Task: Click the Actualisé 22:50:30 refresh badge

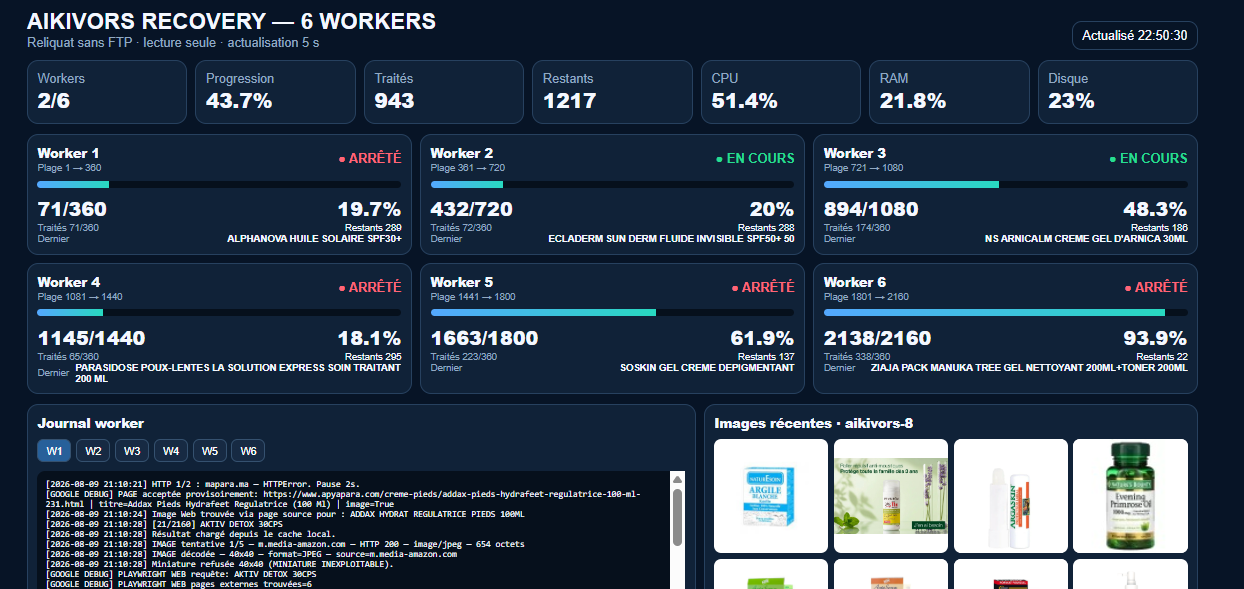Action: 1134,35
